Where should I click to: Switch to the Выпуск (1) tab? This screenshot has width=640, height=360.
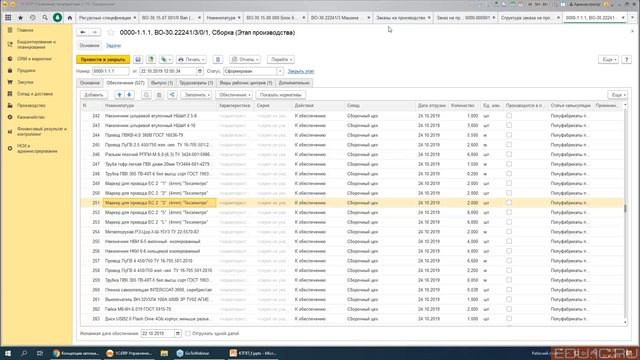[162, 83]
